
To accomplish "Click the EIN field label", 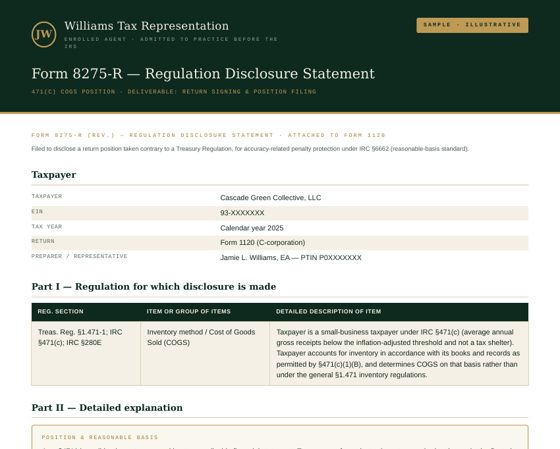I will (x=37, y=211).
